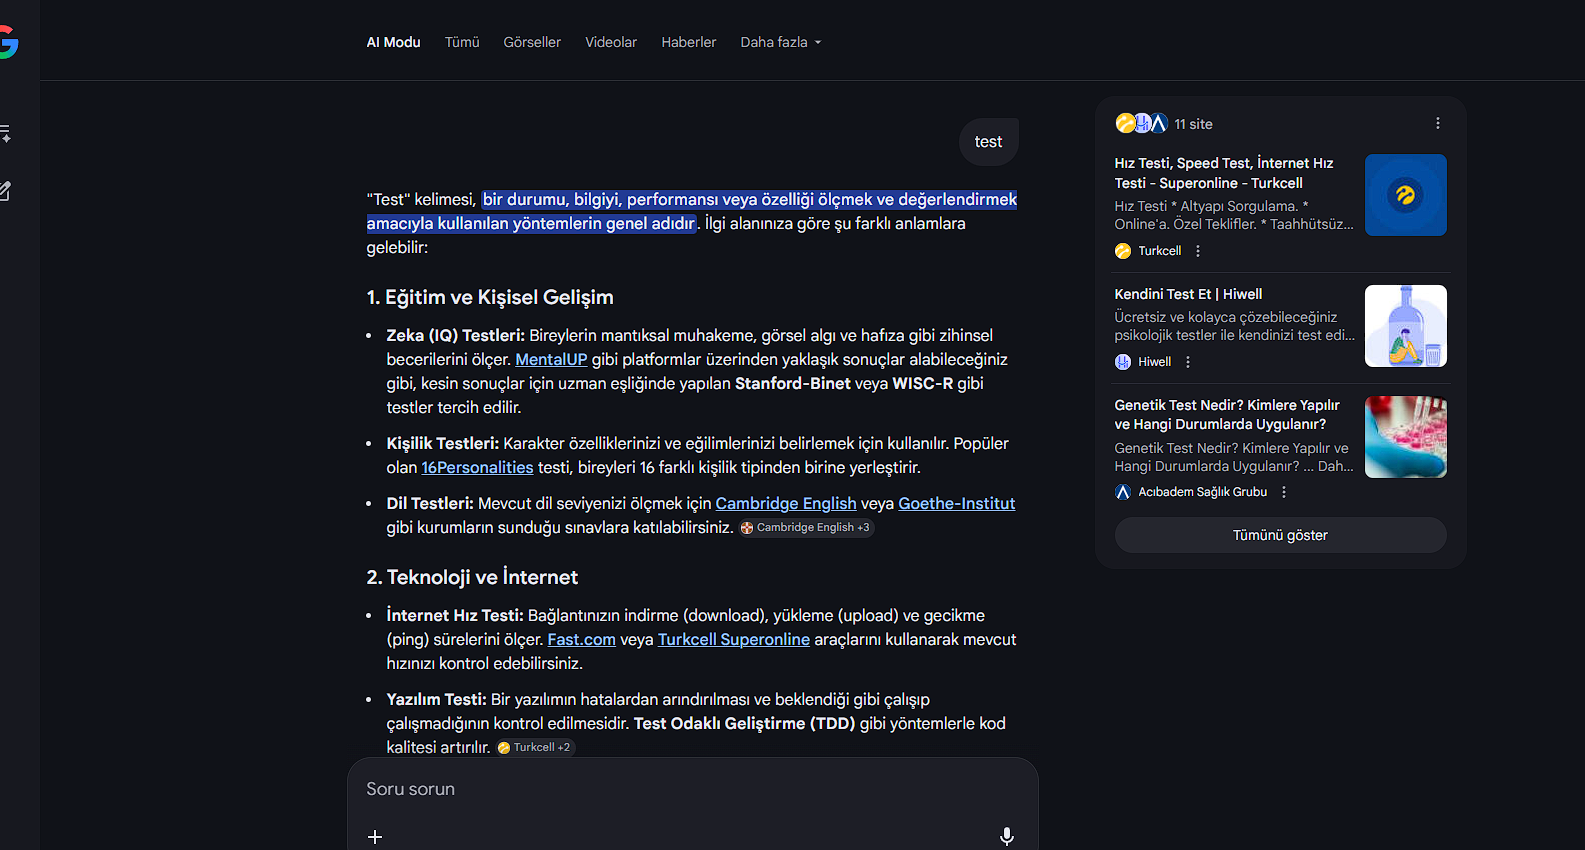Follow the MentalUP link
The height and width of the screenshot is (850, 1585).
[x=551, y=359]
